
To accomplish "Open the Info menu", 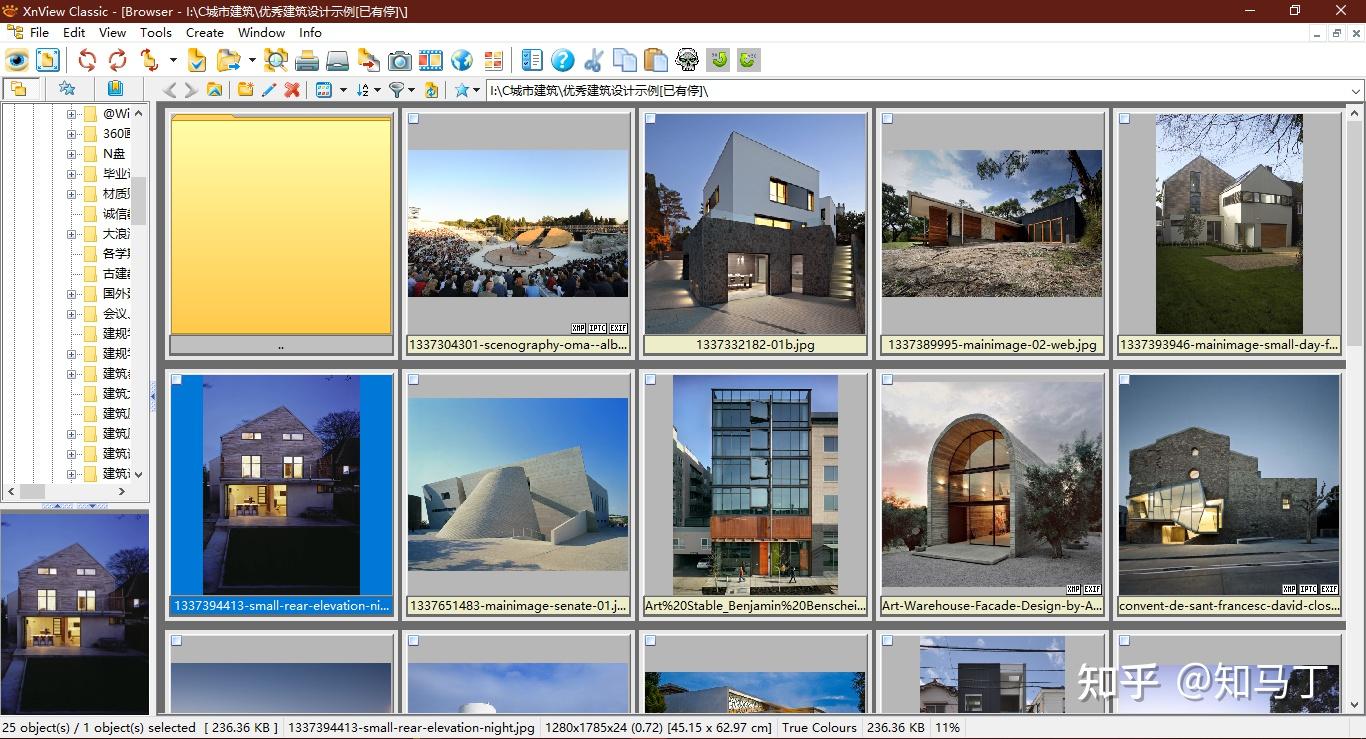I will 310,32.
